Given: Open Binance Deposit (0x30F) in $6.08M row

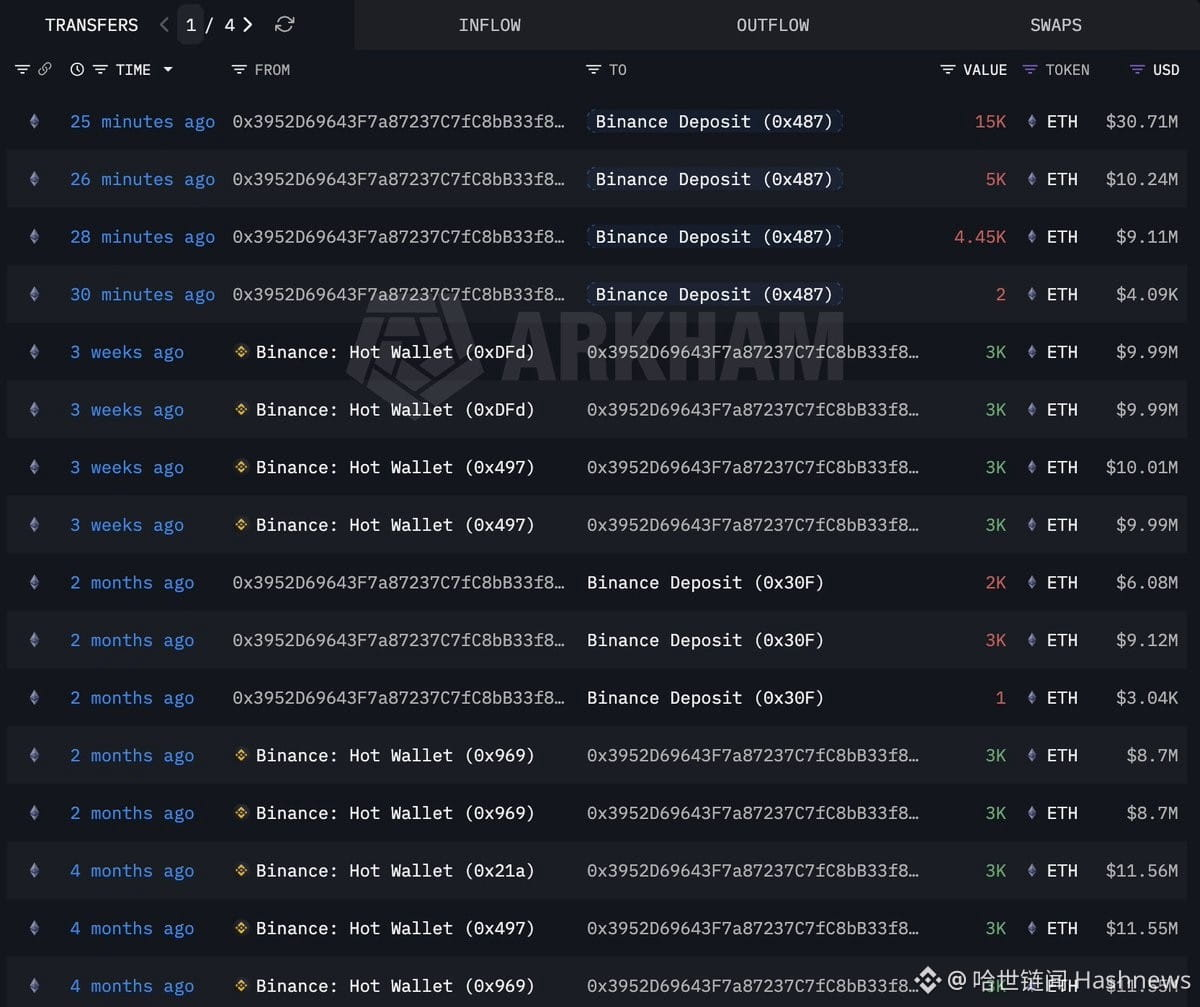Looking at the screenshot, I should coord(705,583).
